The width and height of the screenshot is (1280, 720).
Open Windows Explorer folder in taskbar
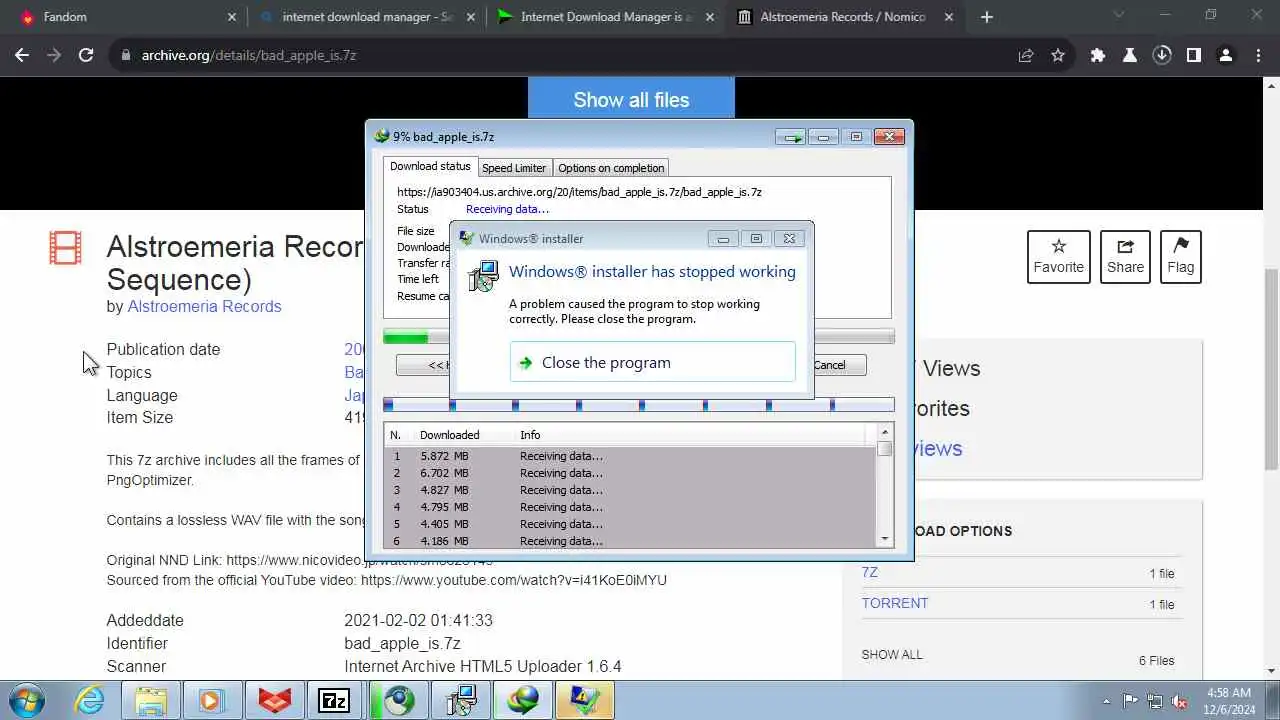(x=151, y=700)
